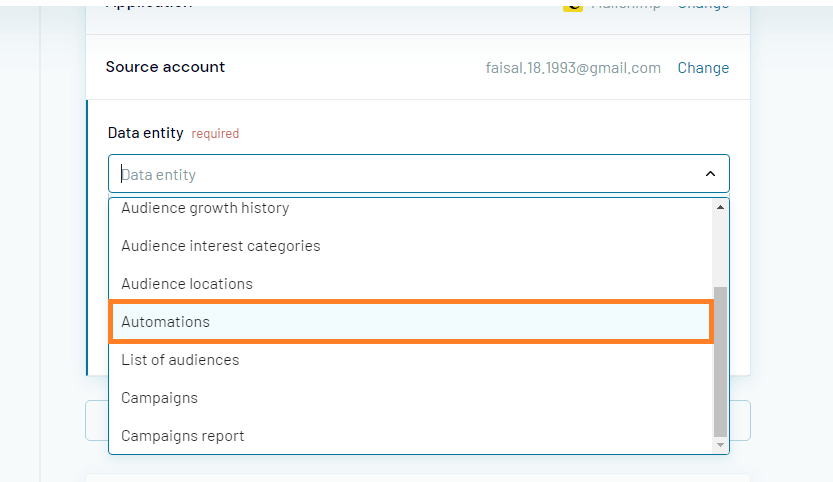
Task: Click the orange required indicator text
Action: coord(215,133)
